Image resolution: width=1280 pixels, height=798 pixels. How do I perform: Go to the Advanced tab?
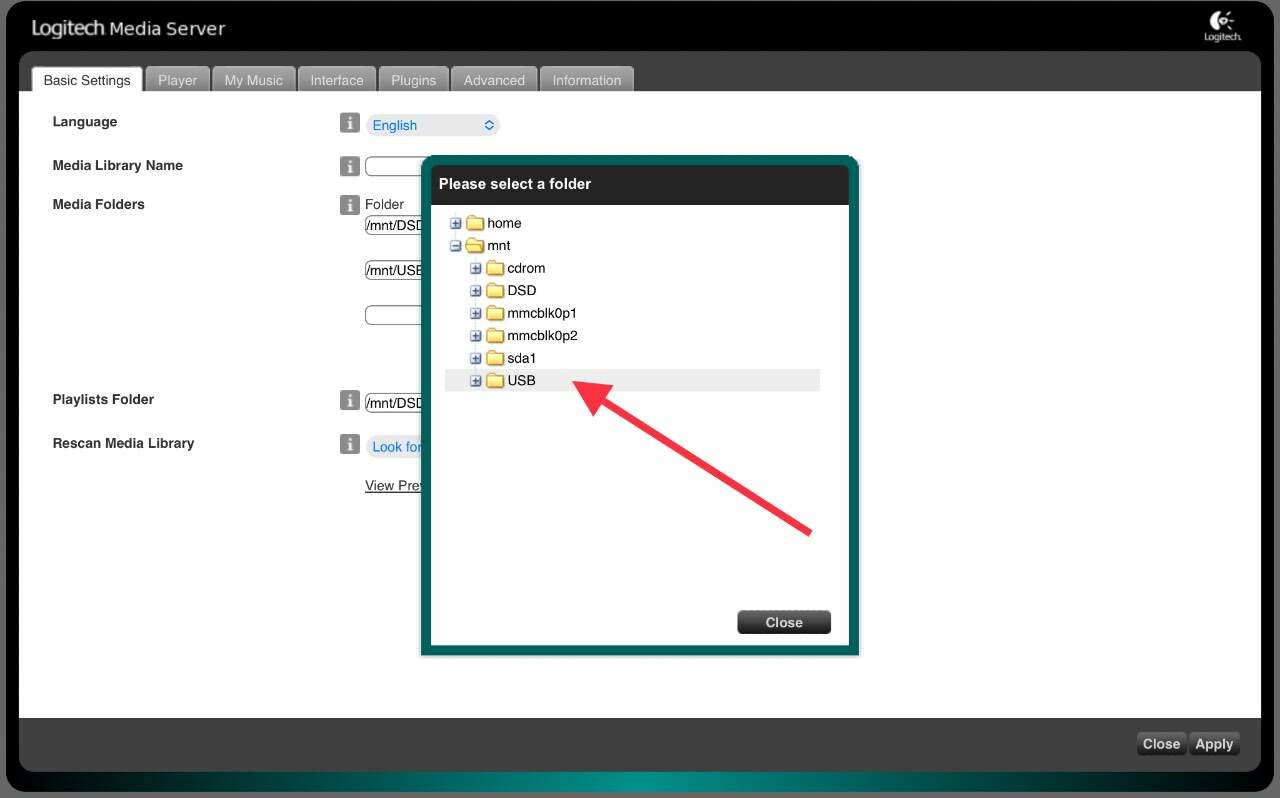(494, 80)
